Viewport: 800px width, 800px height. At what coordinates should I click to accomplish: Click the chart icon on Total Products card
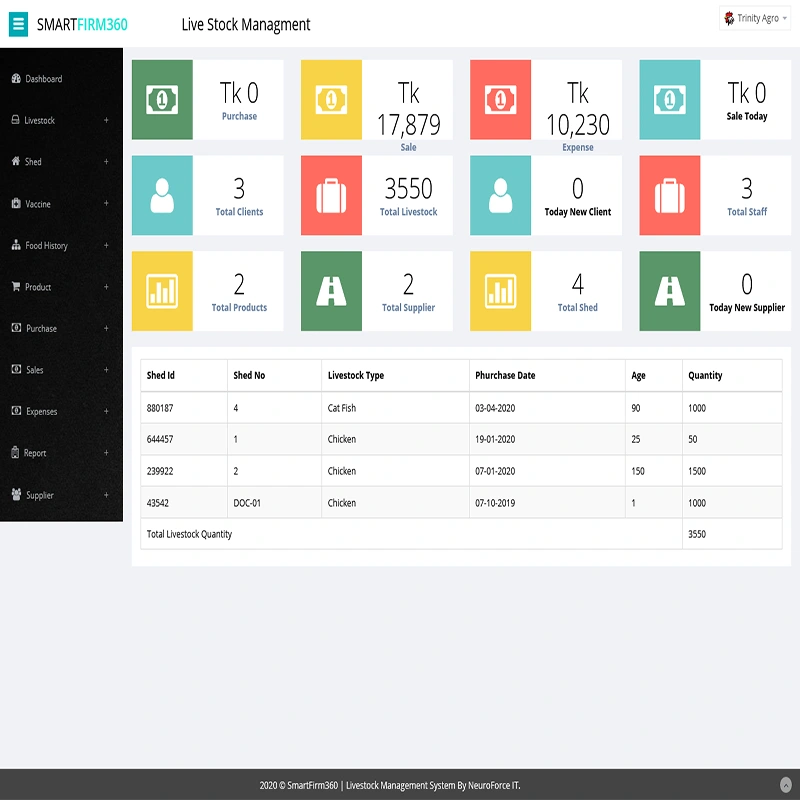pos(161,291)
